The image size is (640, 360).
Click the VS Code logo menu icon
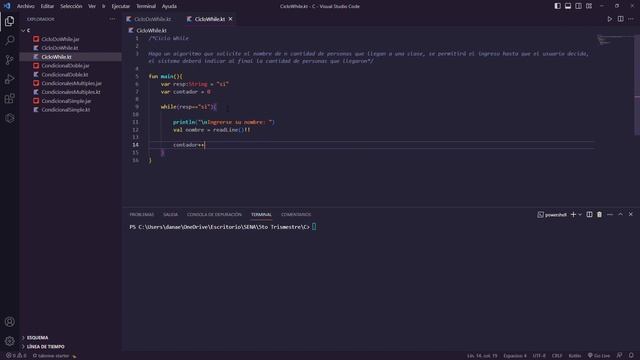pos(7,6)
